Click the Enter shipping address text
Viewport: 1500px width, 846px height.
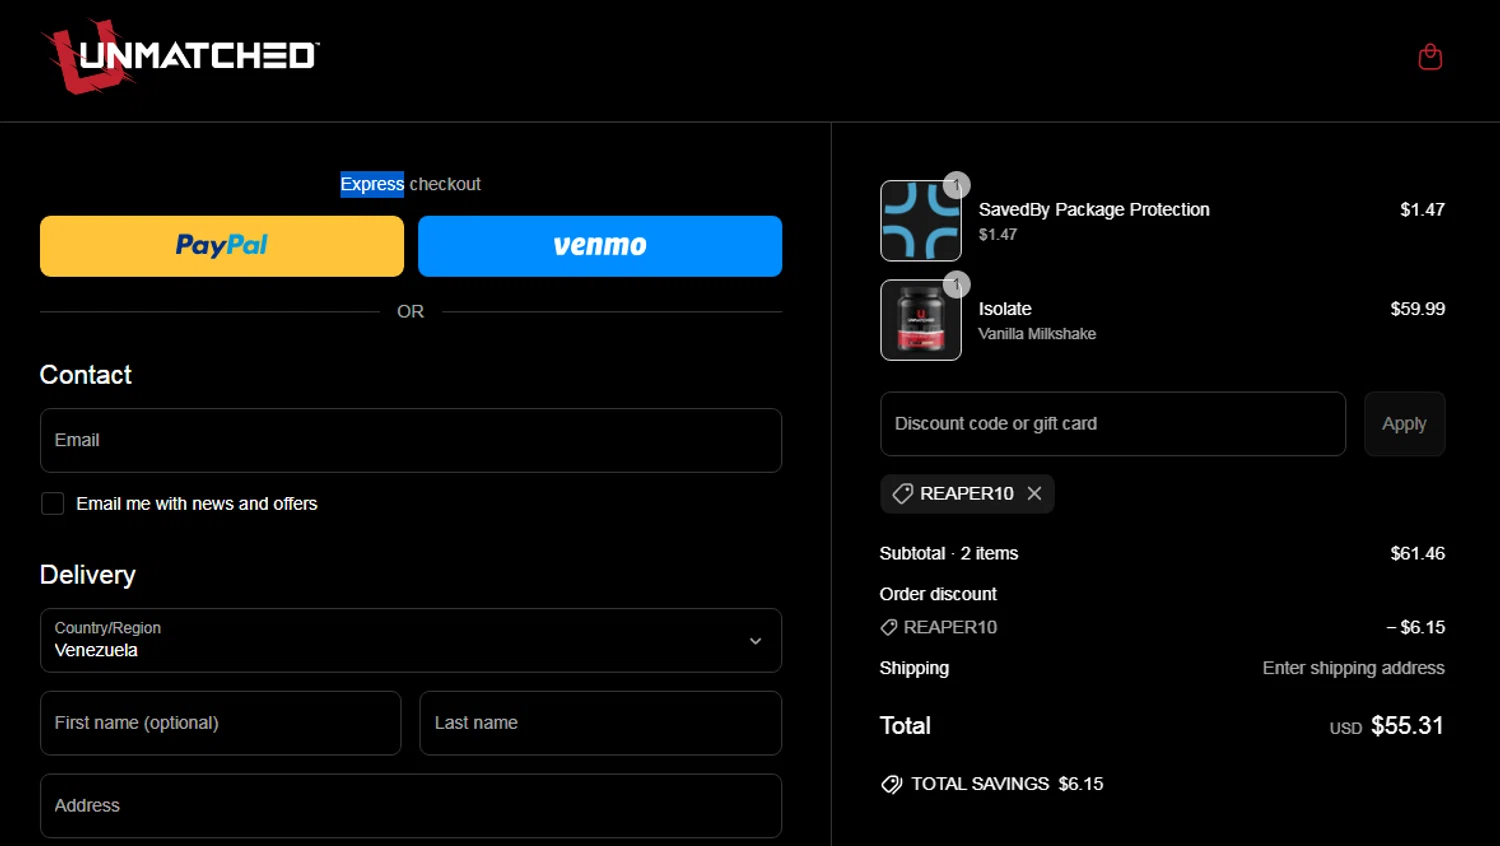[x=1353, y=668]
